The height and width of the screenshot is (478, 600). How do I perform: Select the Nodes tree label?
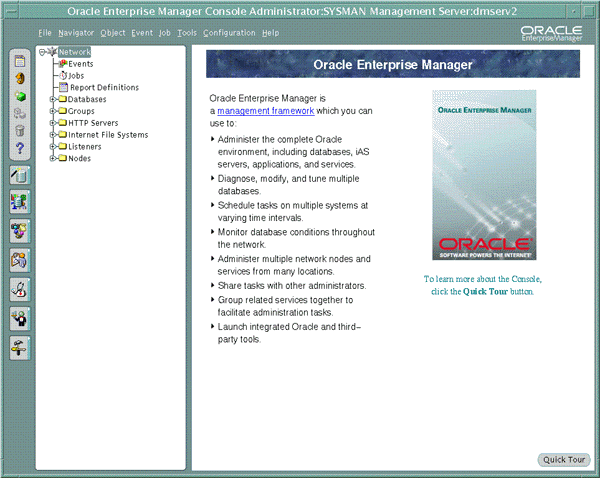(x=79, y=158)
